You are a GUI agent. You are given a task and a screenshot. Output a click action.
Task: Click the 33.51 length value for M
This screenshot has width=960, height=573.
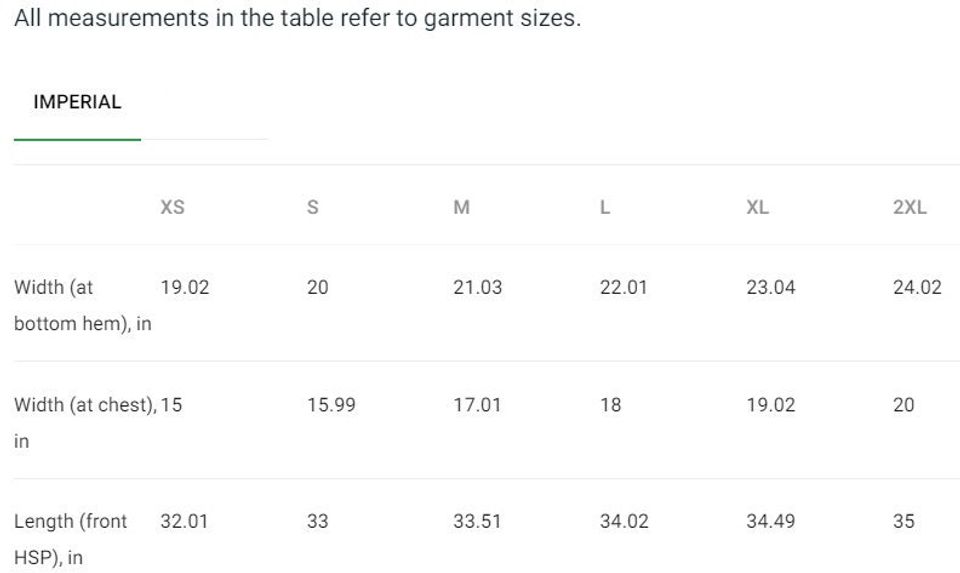coord(478,522)
